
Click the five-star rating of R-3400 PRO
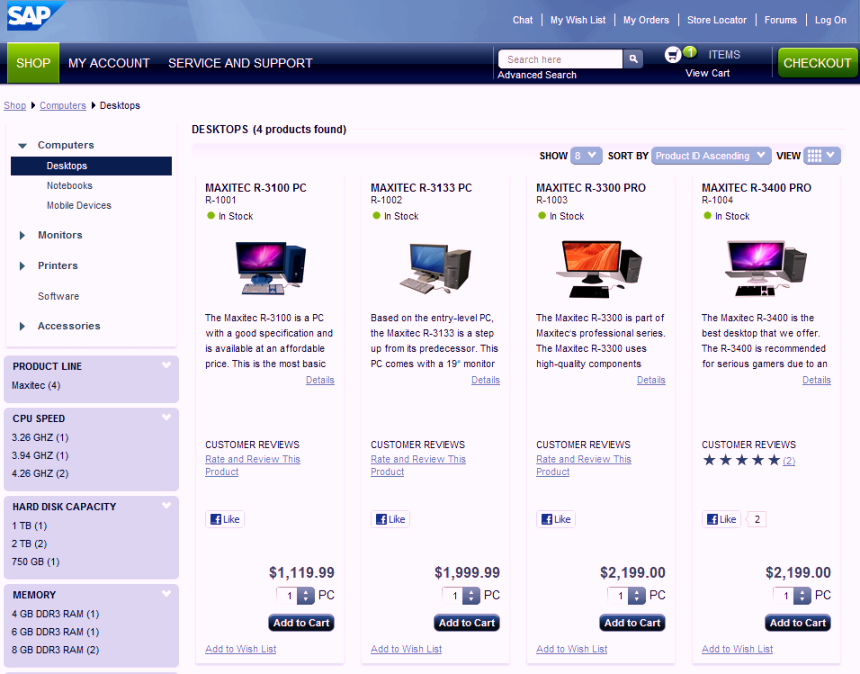tap(742, 460)
